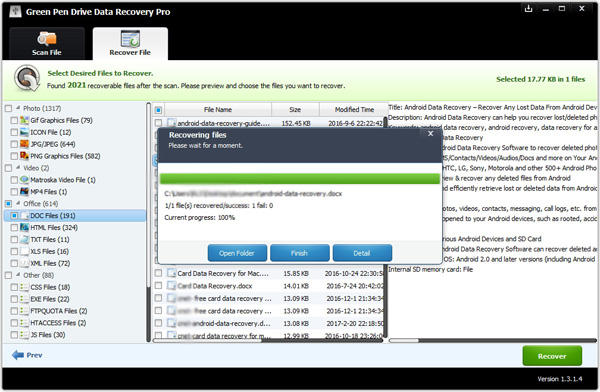
Task: Click the Version 1.3.1.4 label
Action: click(x=560, y=379)
